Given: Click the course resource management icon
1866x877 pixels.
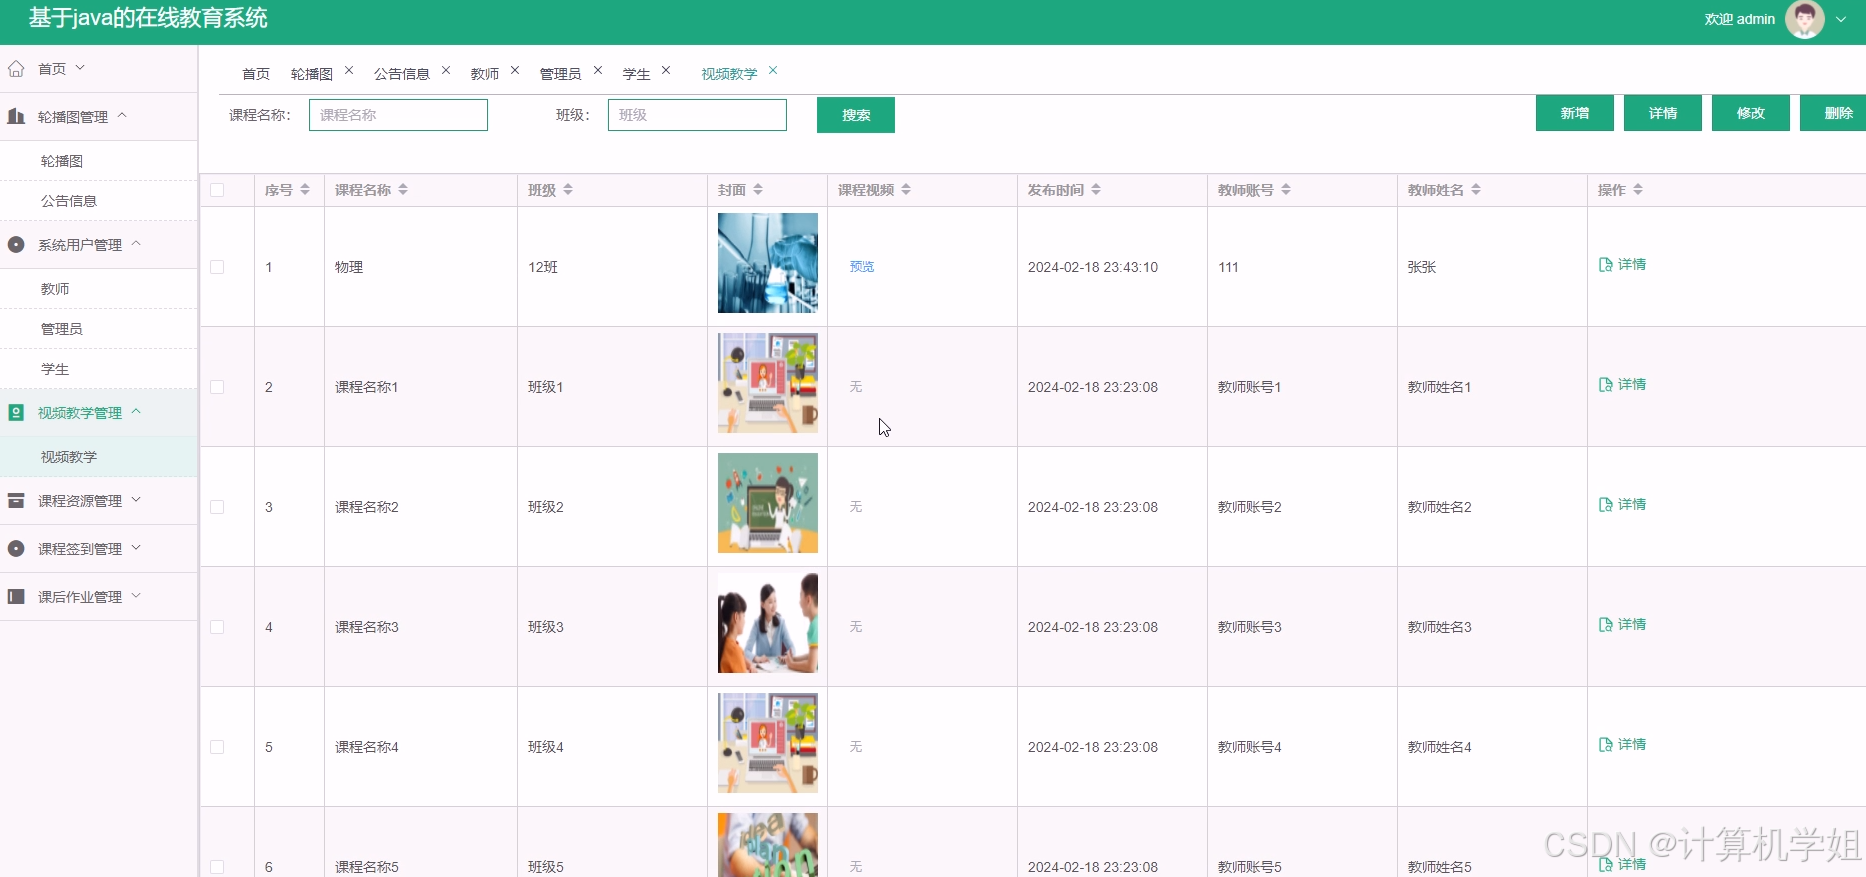Looking at the screenshot, I should coord(16,500).
